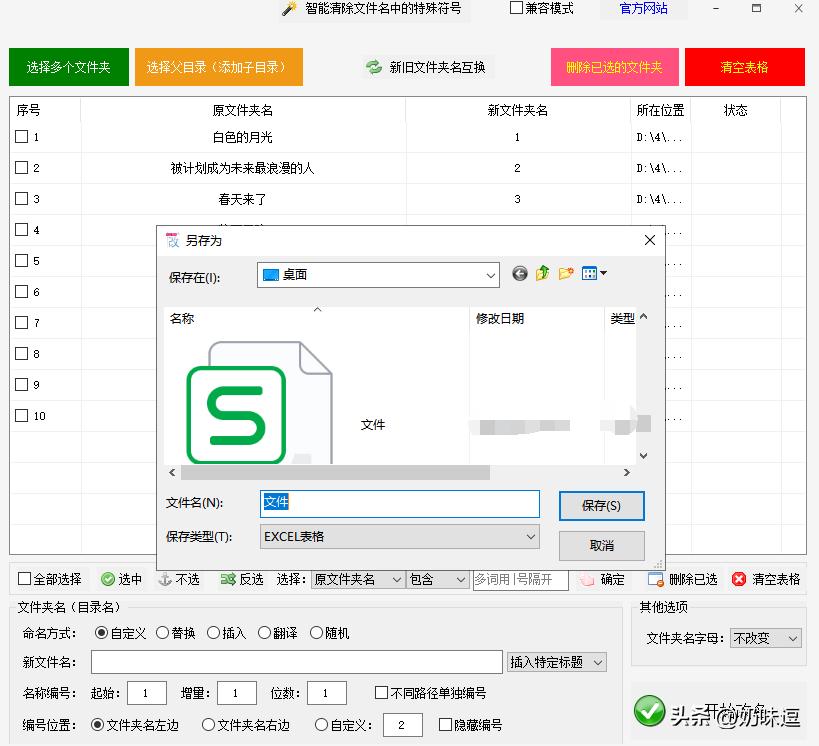
Task: Click inside the 文件名(N) input field
Action: pyautogui.click(x=400, y=504)
